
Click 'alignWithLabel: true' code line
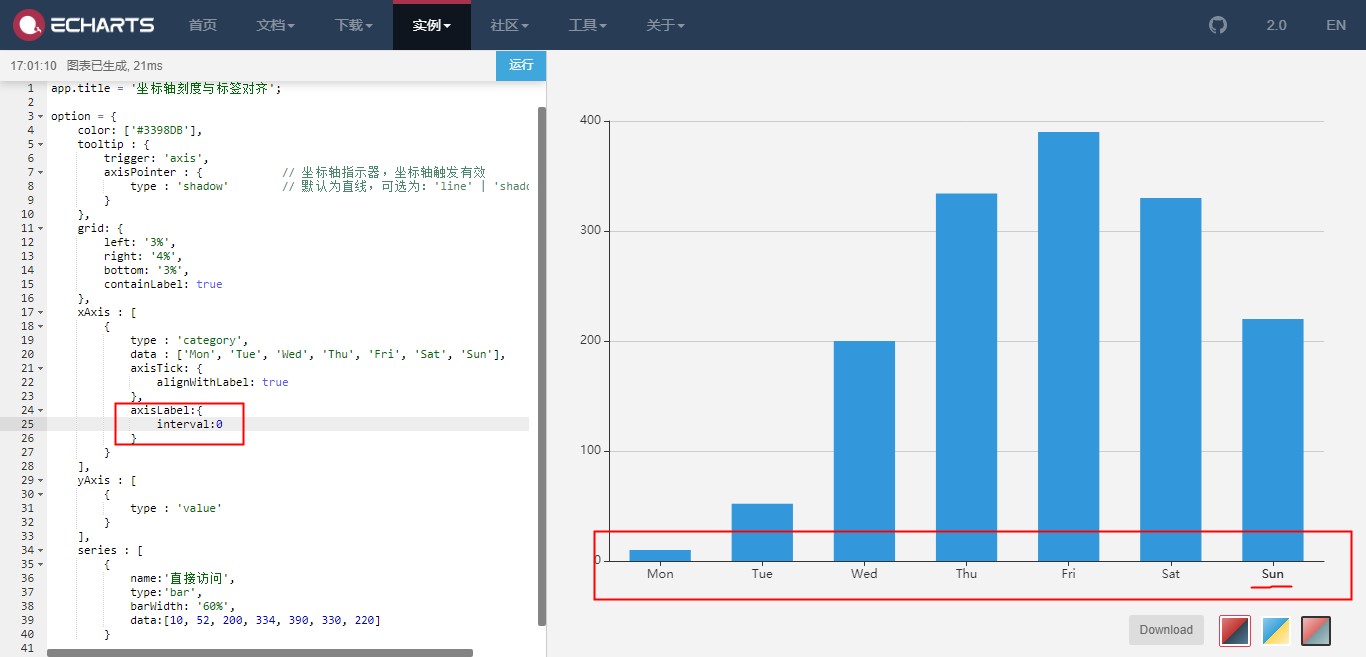(x=222, y=382)
